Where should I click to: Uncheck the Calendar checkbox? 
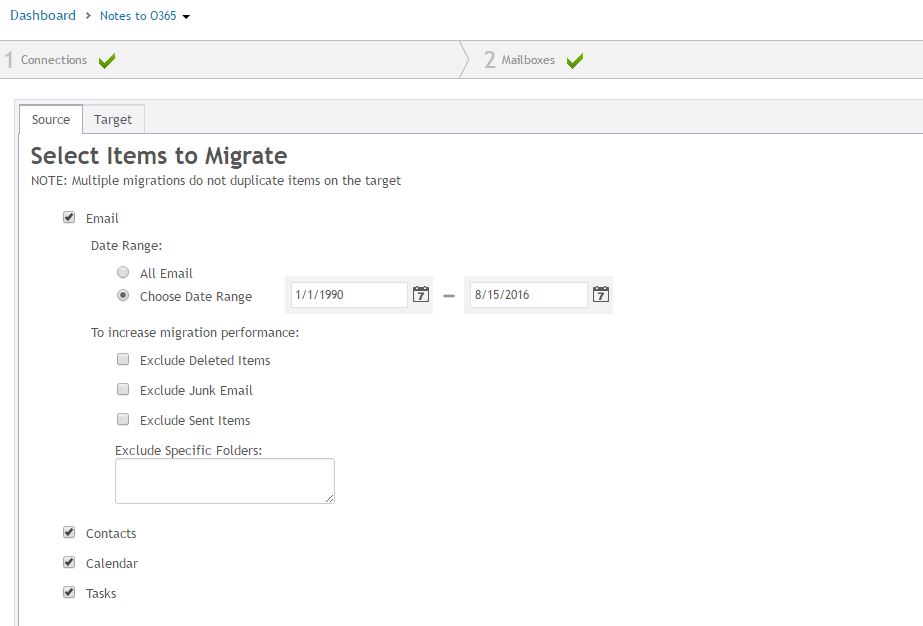(69, 562)
